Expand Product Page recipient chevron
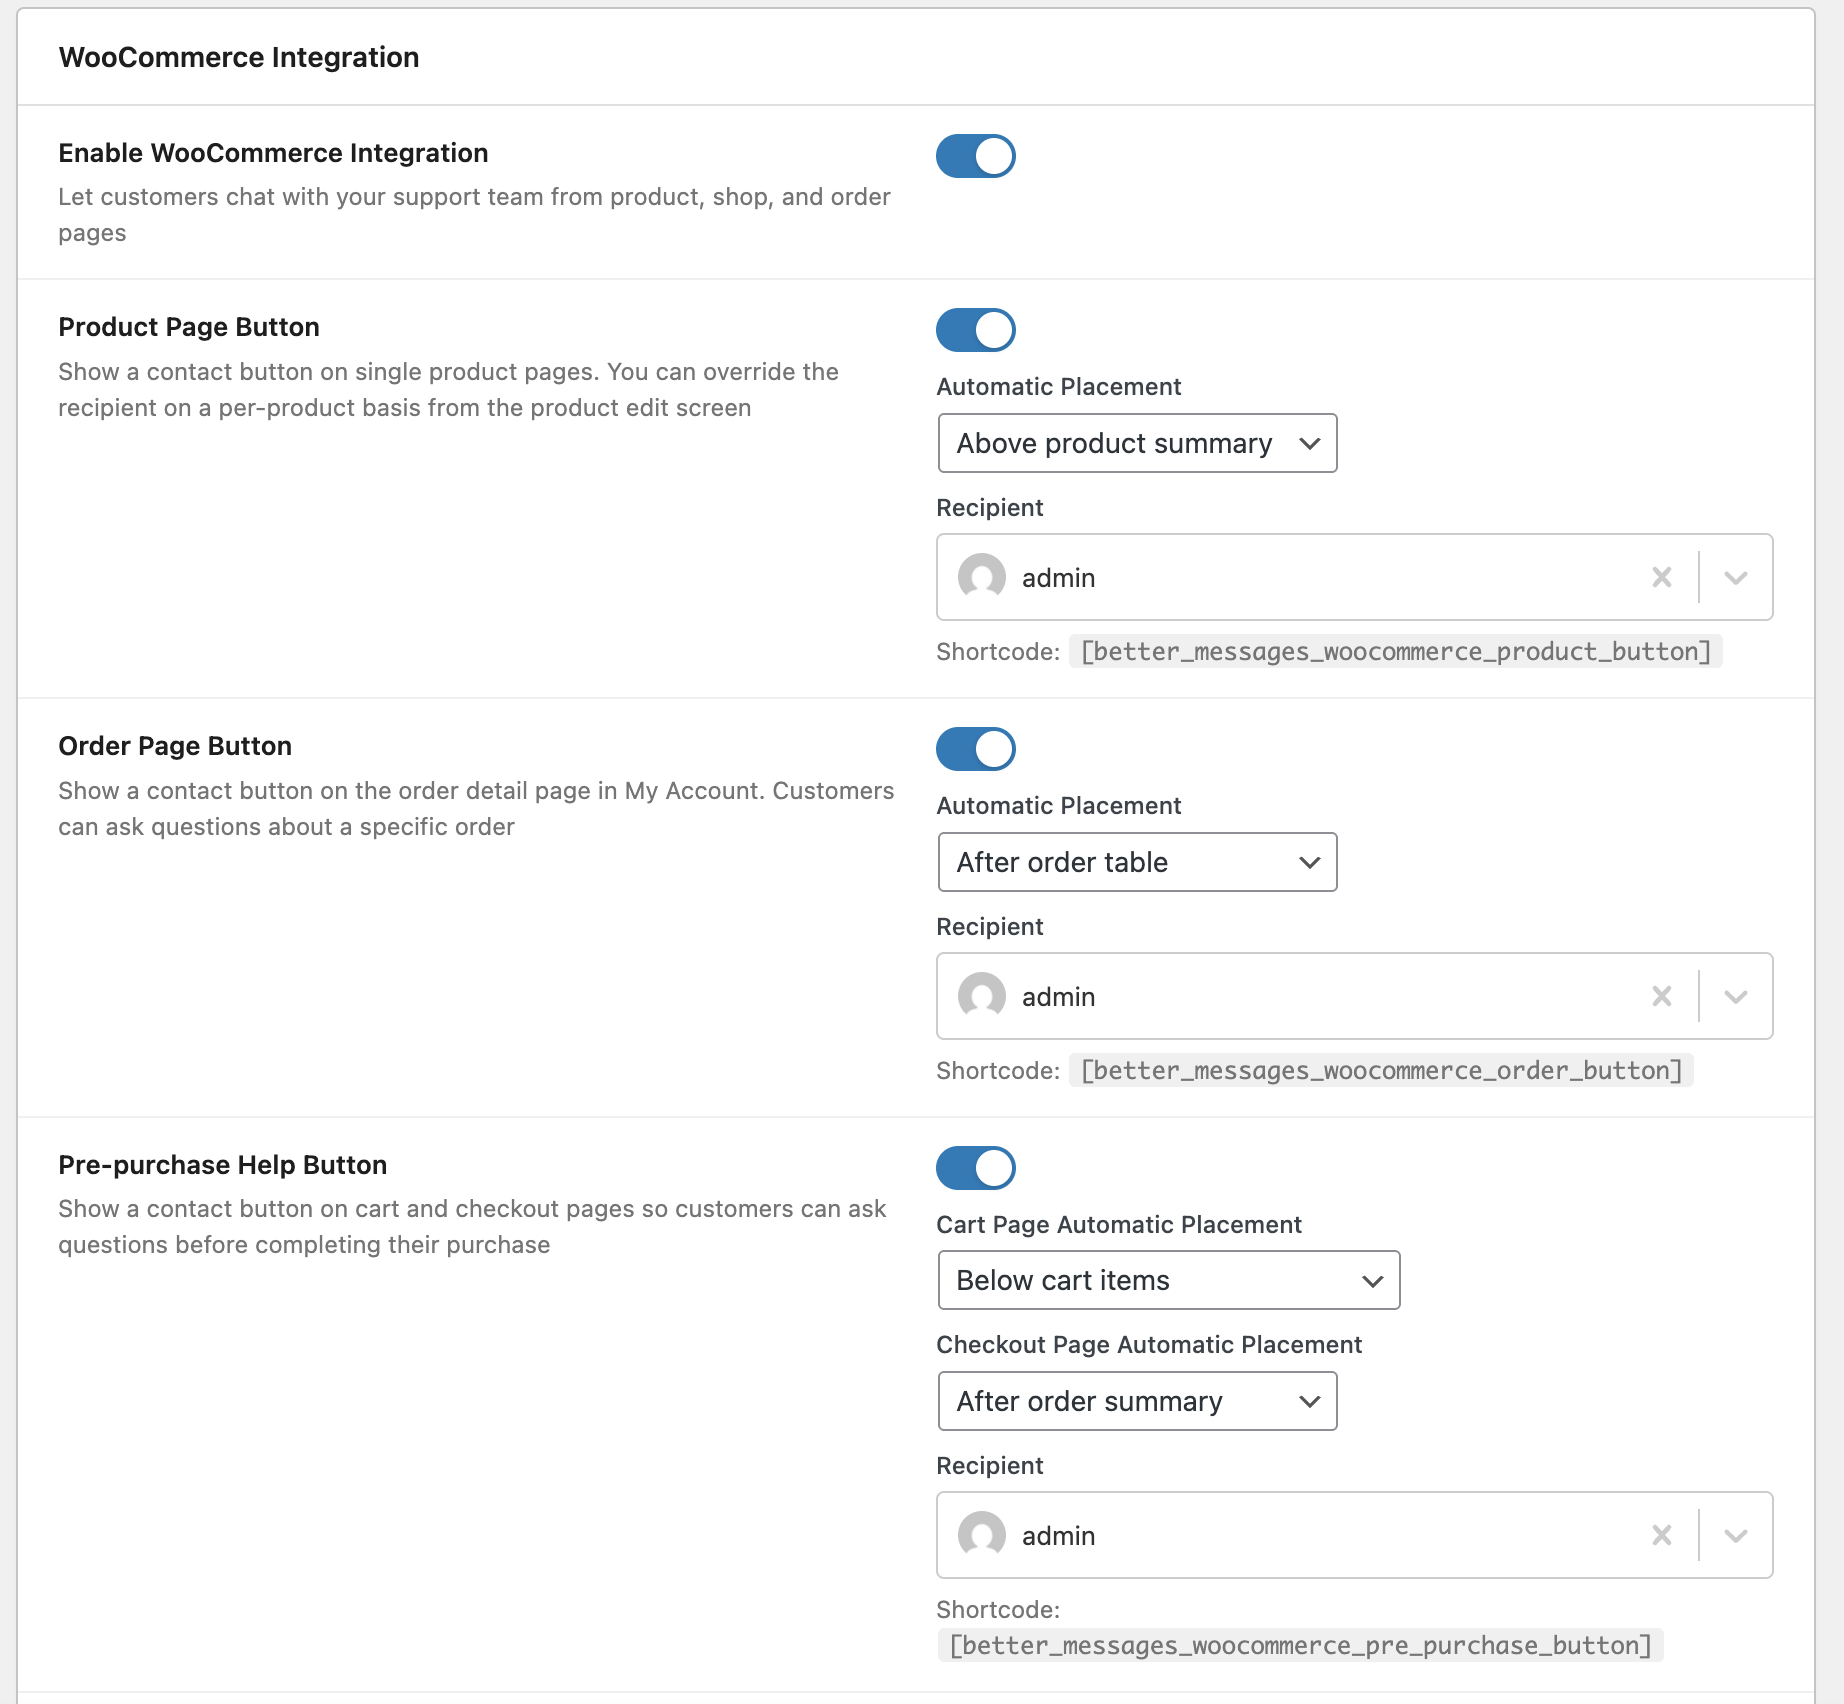The width and height of the screenshot is (1844, 1704). coord(1736,577)
